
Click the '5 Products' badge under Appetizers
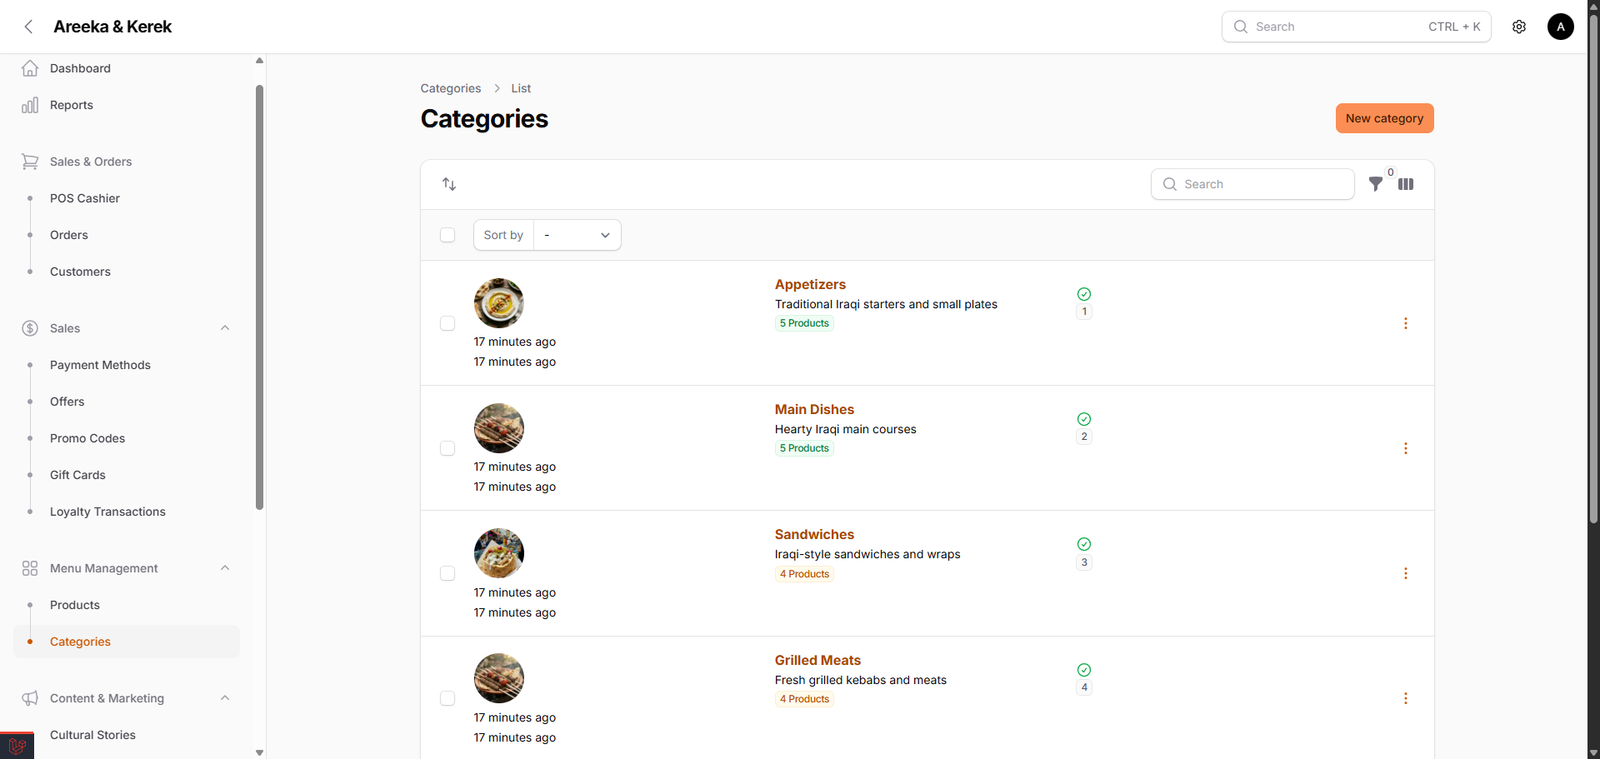[804, 323]
